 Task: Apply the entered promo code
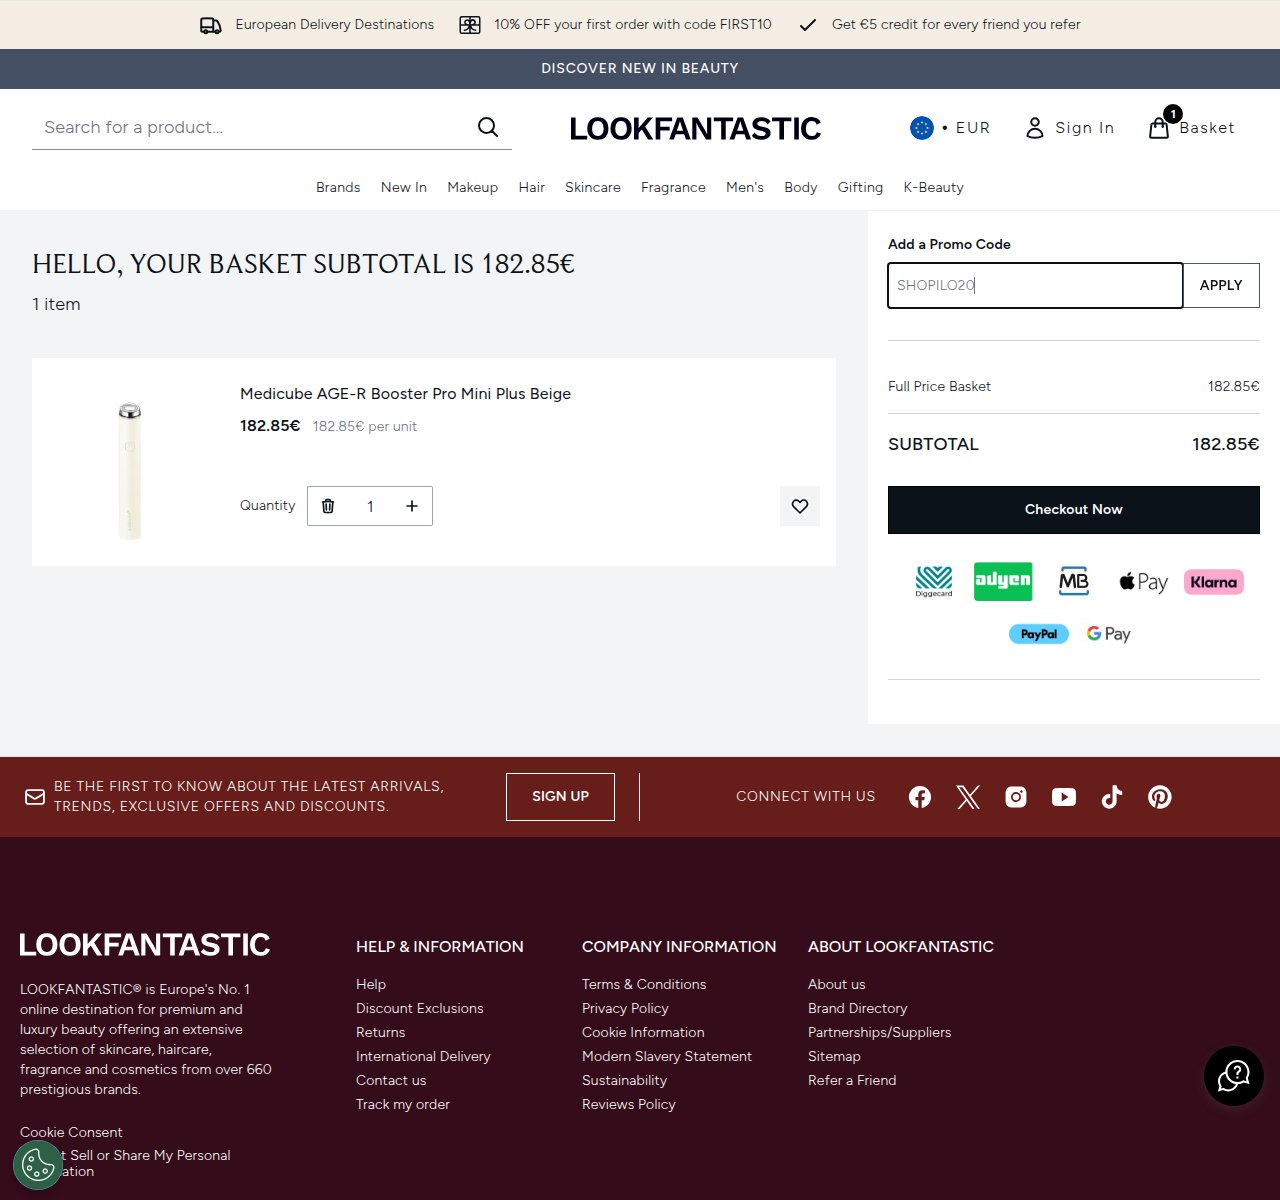point(1221,285)
